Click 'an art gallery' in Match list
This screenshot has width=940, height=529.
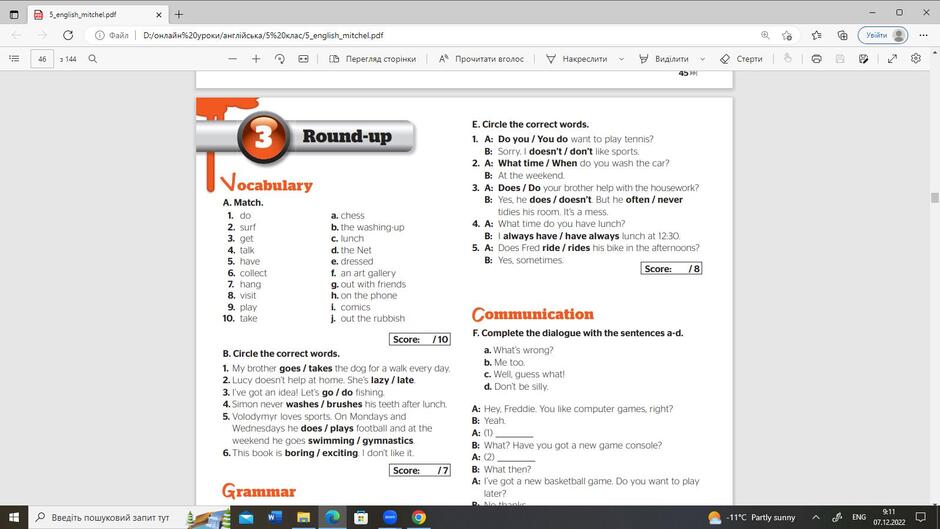[x=368, y=273]
